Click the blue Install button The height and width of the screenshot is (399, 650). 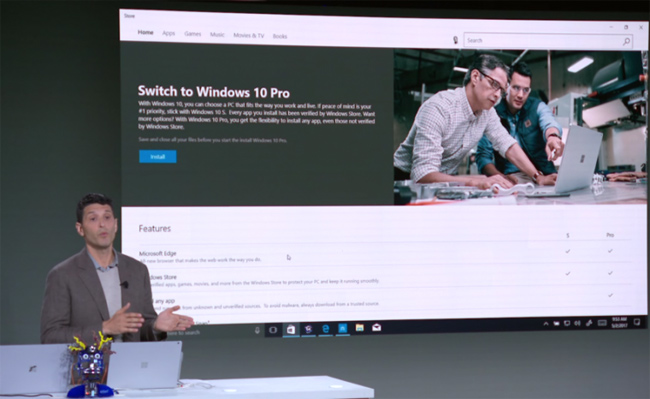[x=158, y=157]
